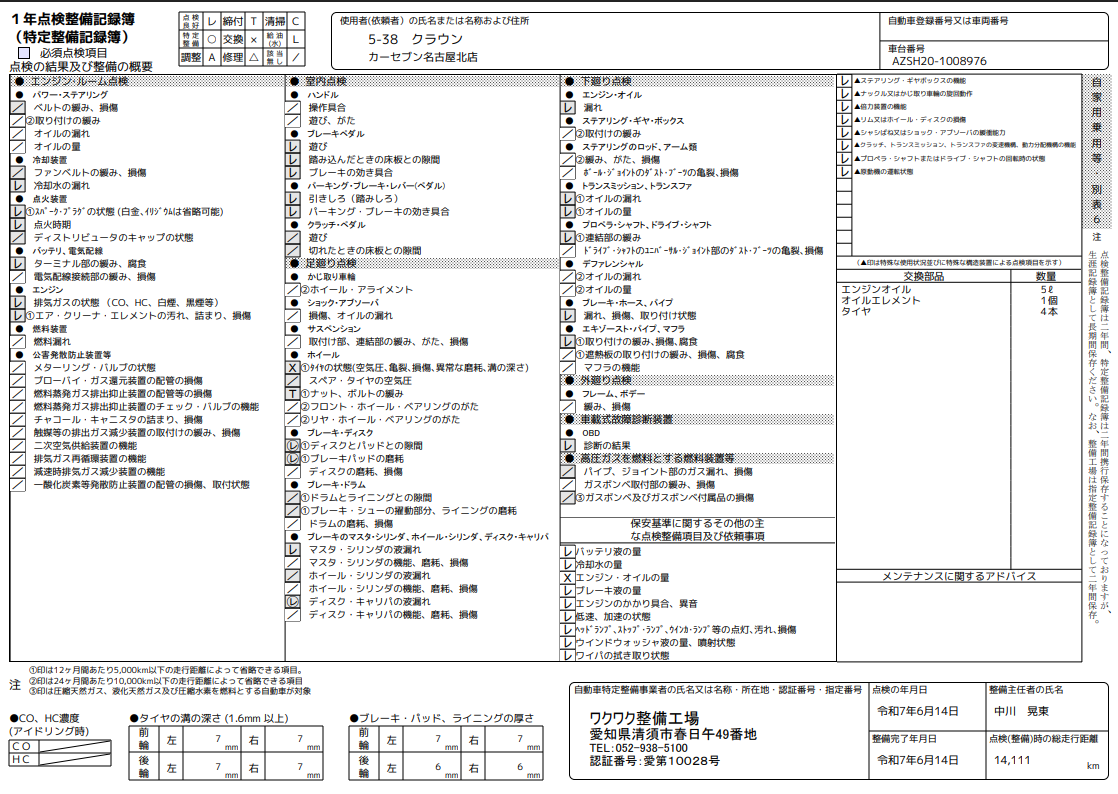This screenshot has width=1118, height=794.
Task: Toggle the エンジンのかかり具合、異音 checkbox
Action: coord(568,604)
